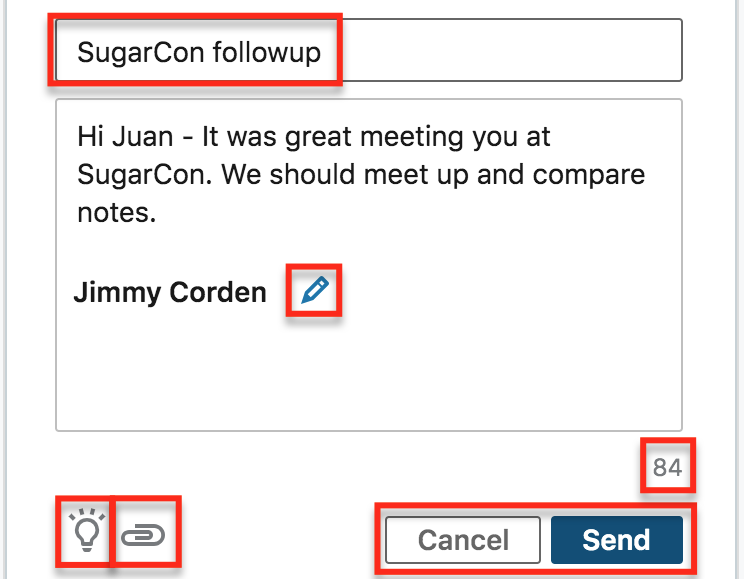744x586 pixels.
Task: Attach a file with the paperclip icon
Action: pos(143,538)
